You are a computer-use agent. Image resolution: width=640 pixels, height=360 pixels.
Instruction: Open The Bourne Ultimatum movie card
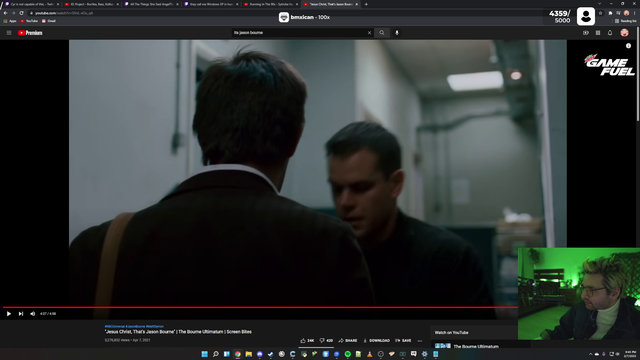point(474,346)
